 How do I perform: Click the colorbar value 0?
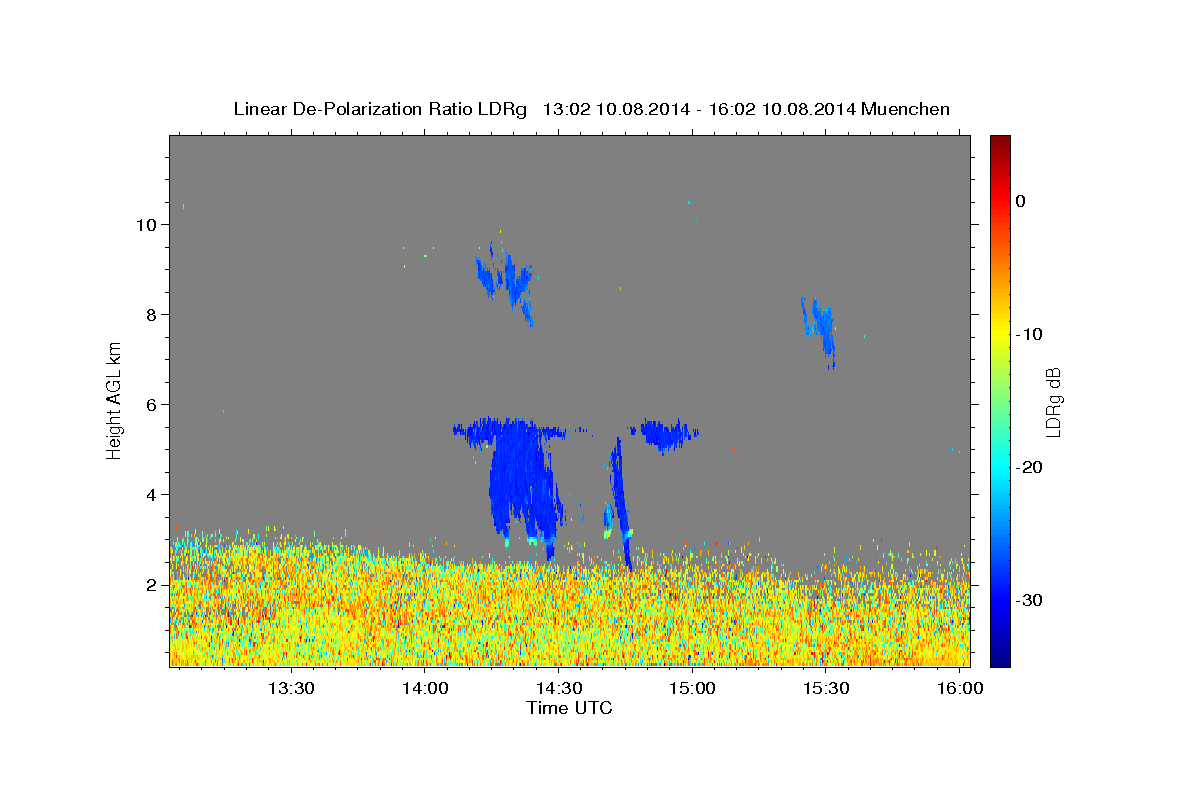tap(1021, 201)
